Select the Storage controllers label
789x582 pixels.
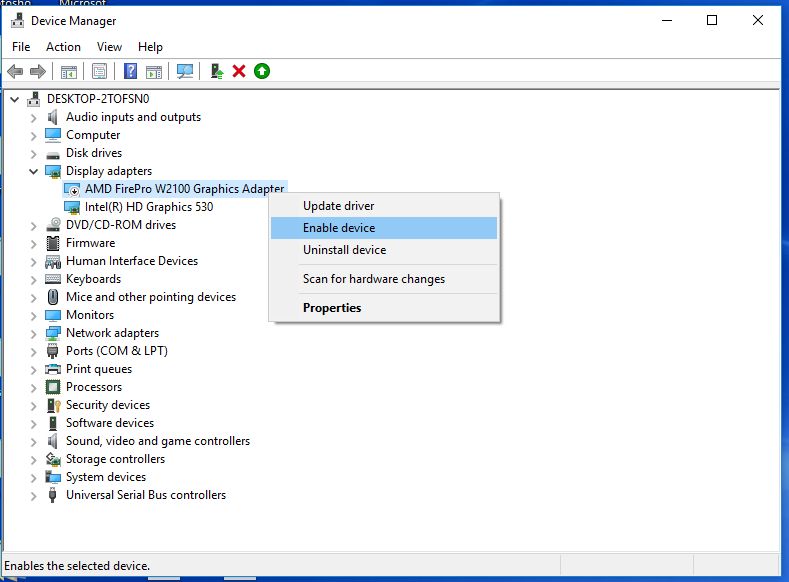click(x=115, y=459)
